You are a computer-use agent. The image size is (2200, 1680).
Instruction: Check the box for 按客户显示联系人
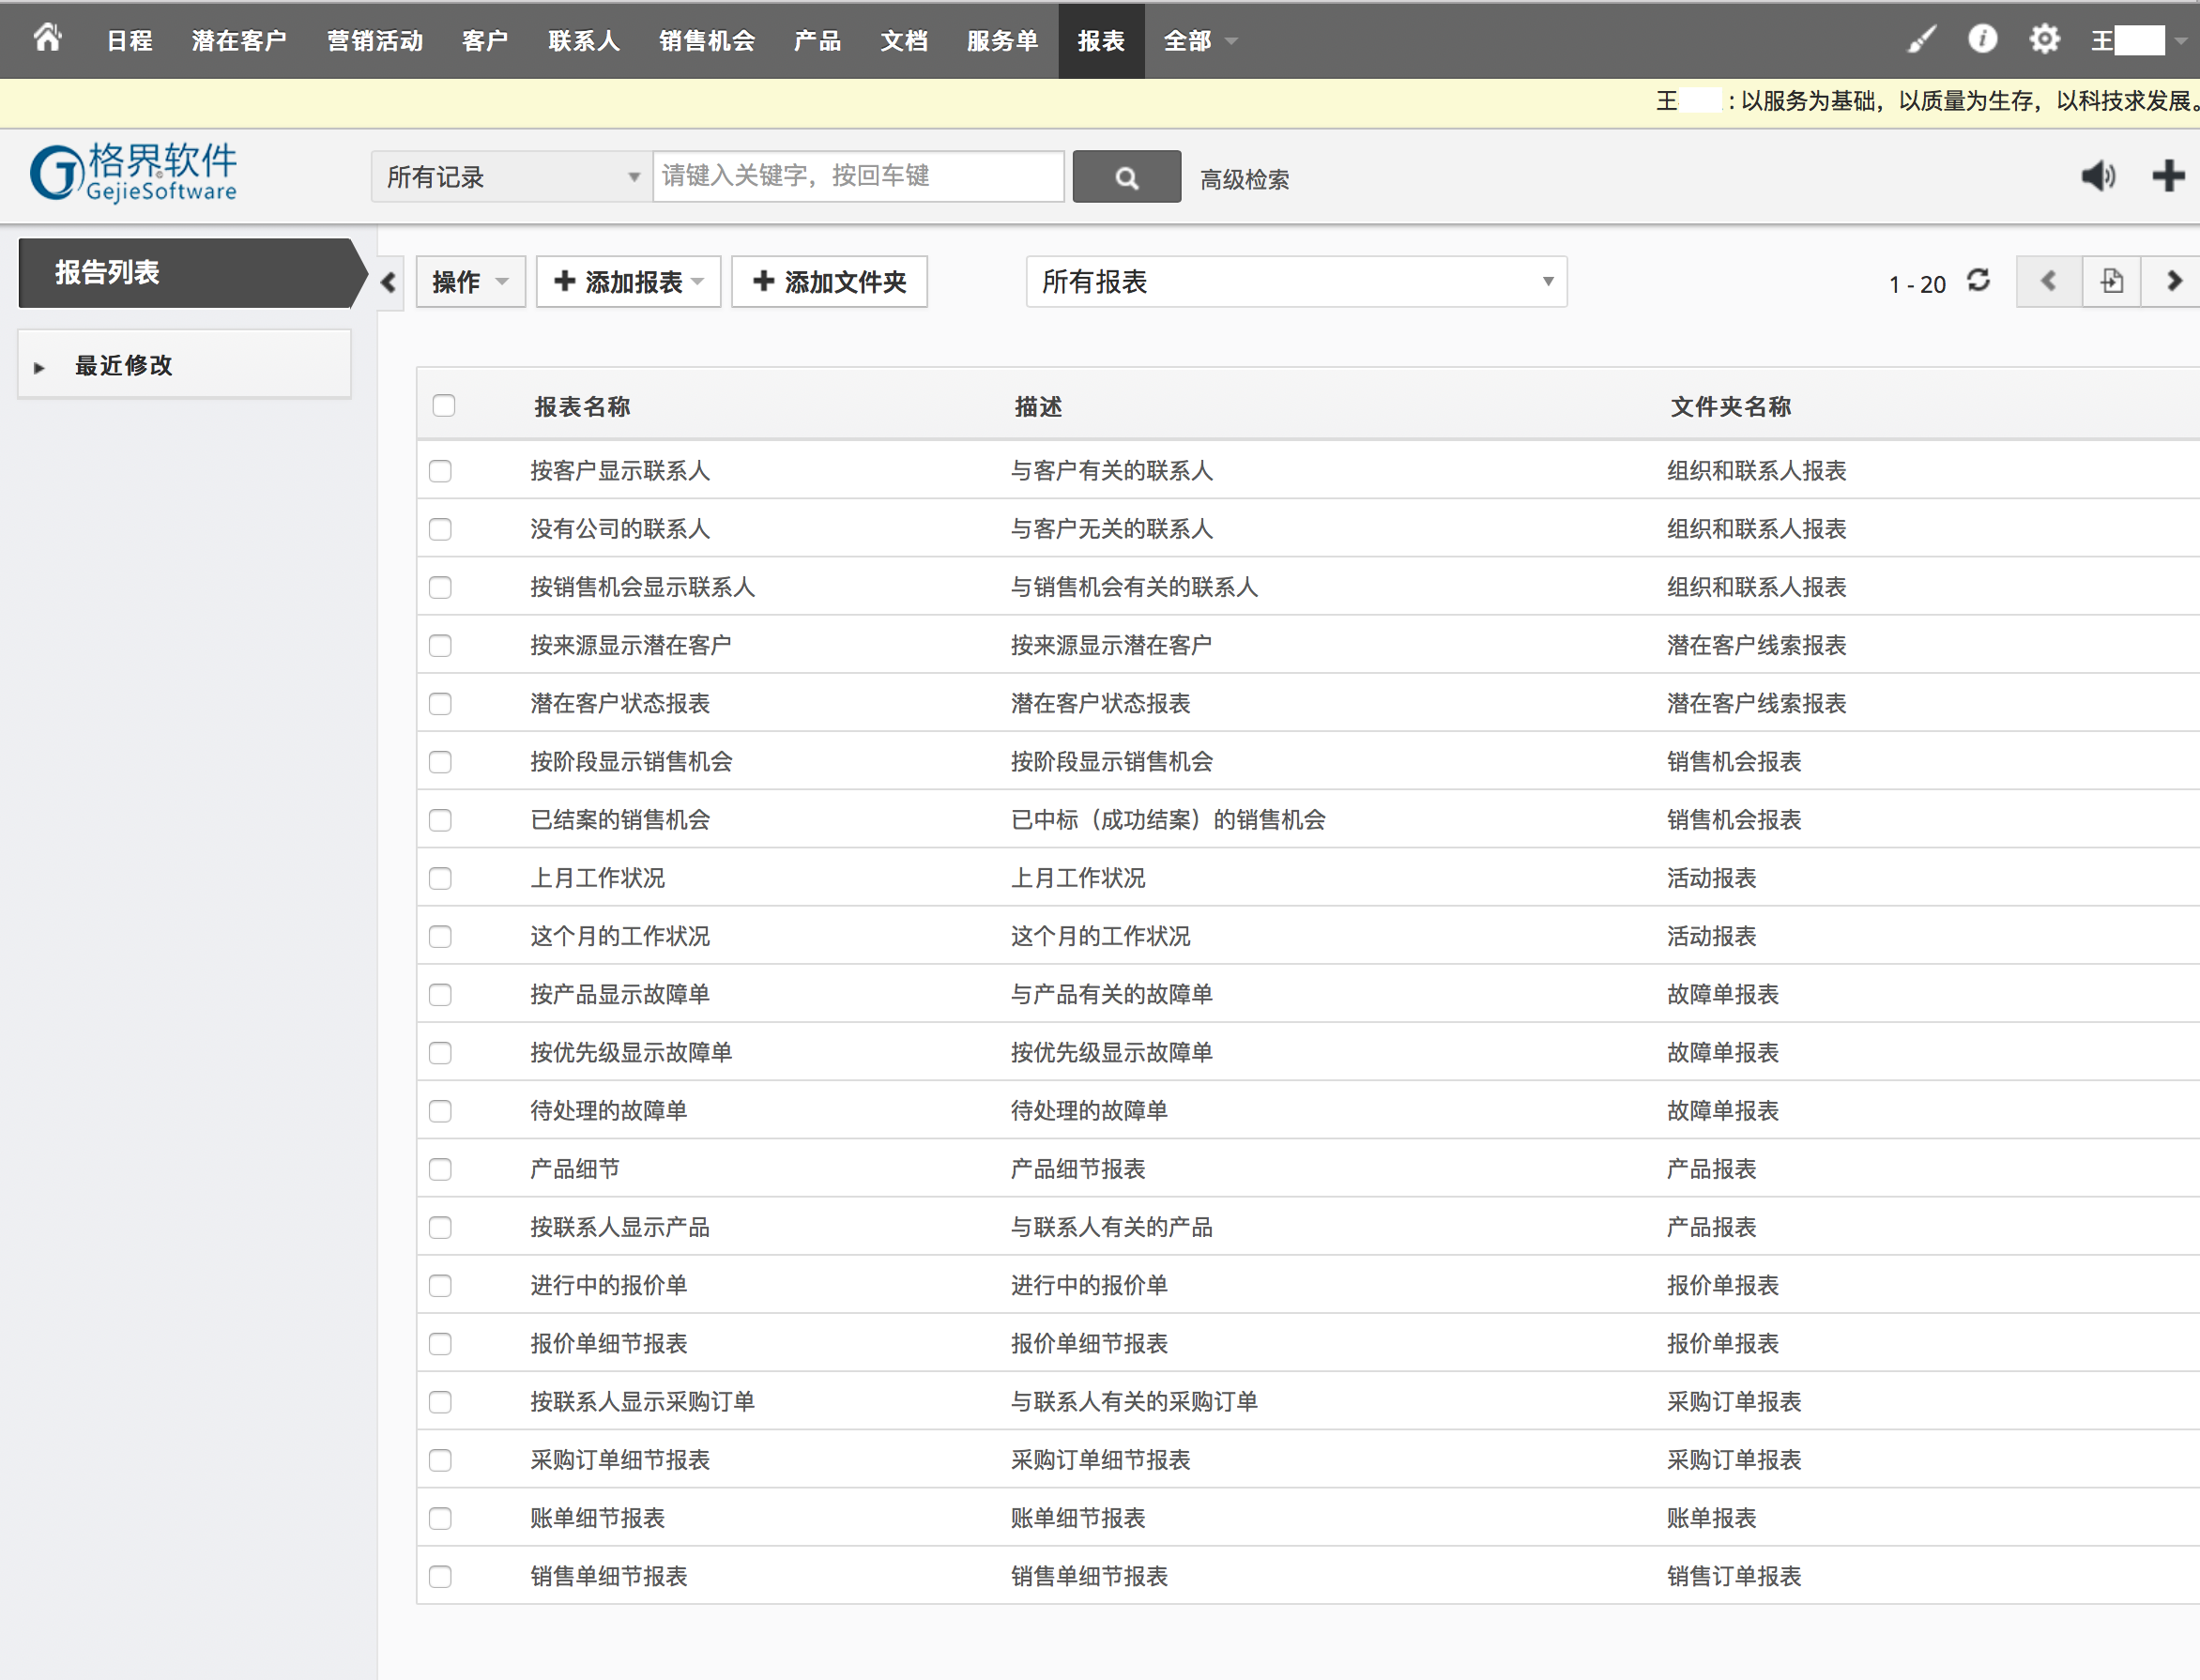coord(441,471)
